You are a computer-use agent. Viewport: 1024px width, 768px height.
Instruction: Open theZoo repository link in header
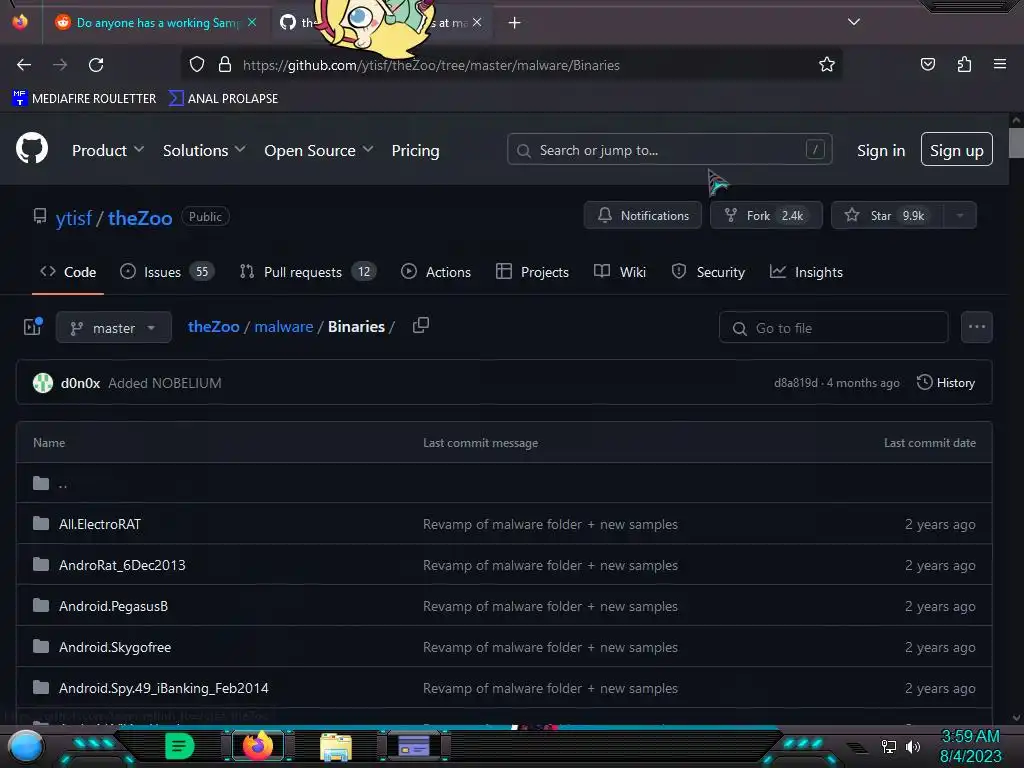point(140,218)
